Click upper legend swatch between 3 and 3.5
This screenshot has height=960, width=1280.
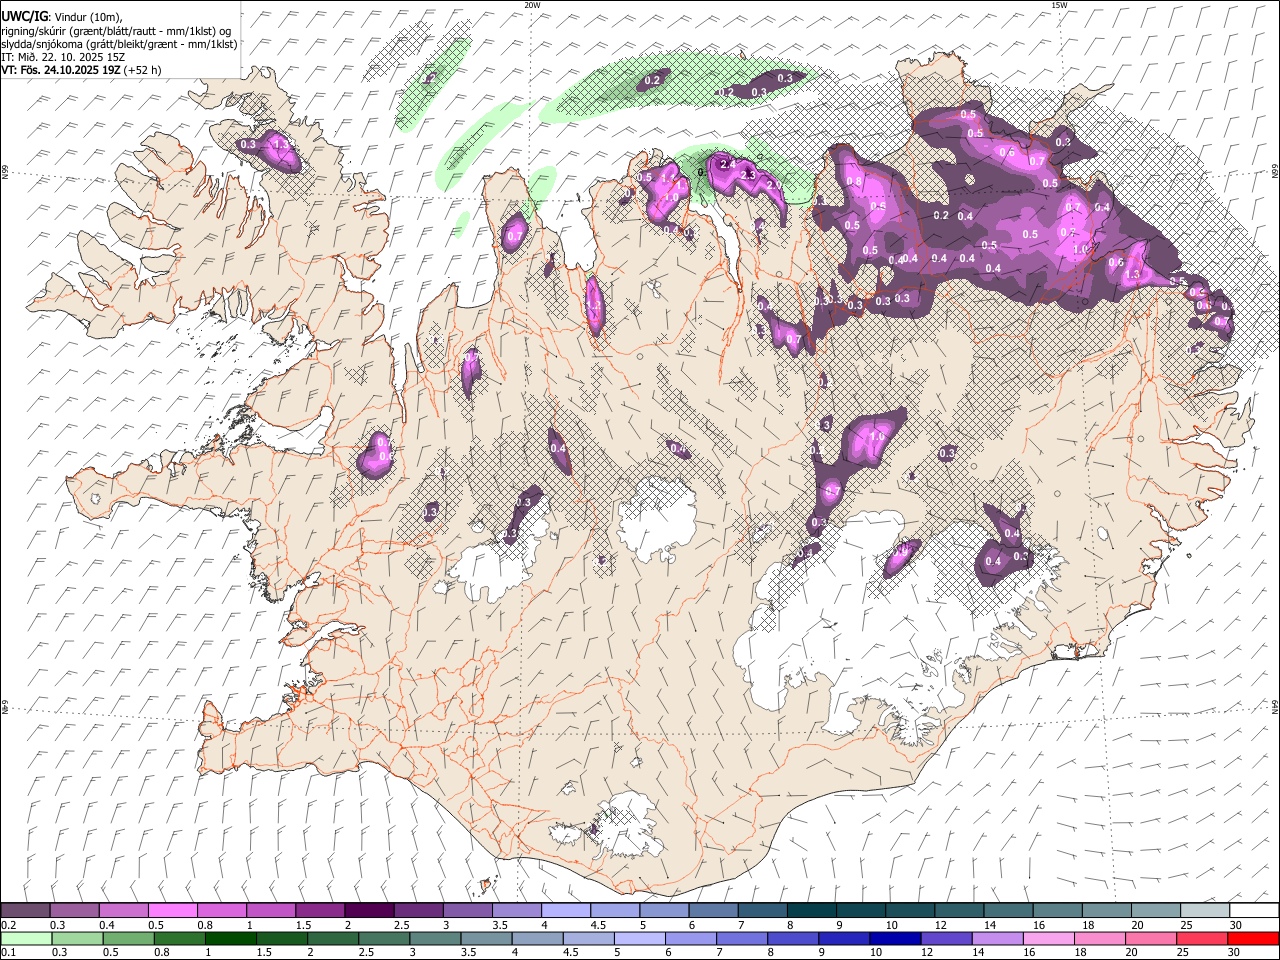[467, 910]
